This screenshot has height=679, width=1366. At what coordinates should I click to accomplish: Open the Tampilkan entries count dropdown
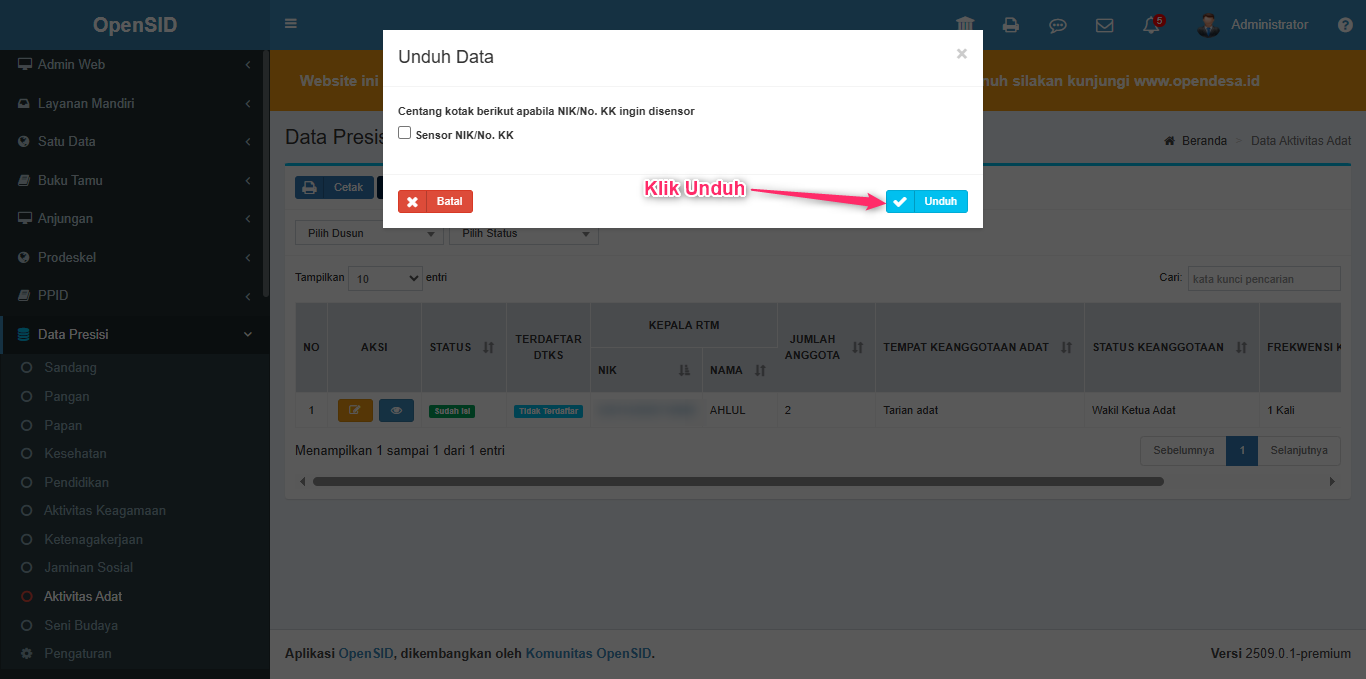(x=385, y=279)
